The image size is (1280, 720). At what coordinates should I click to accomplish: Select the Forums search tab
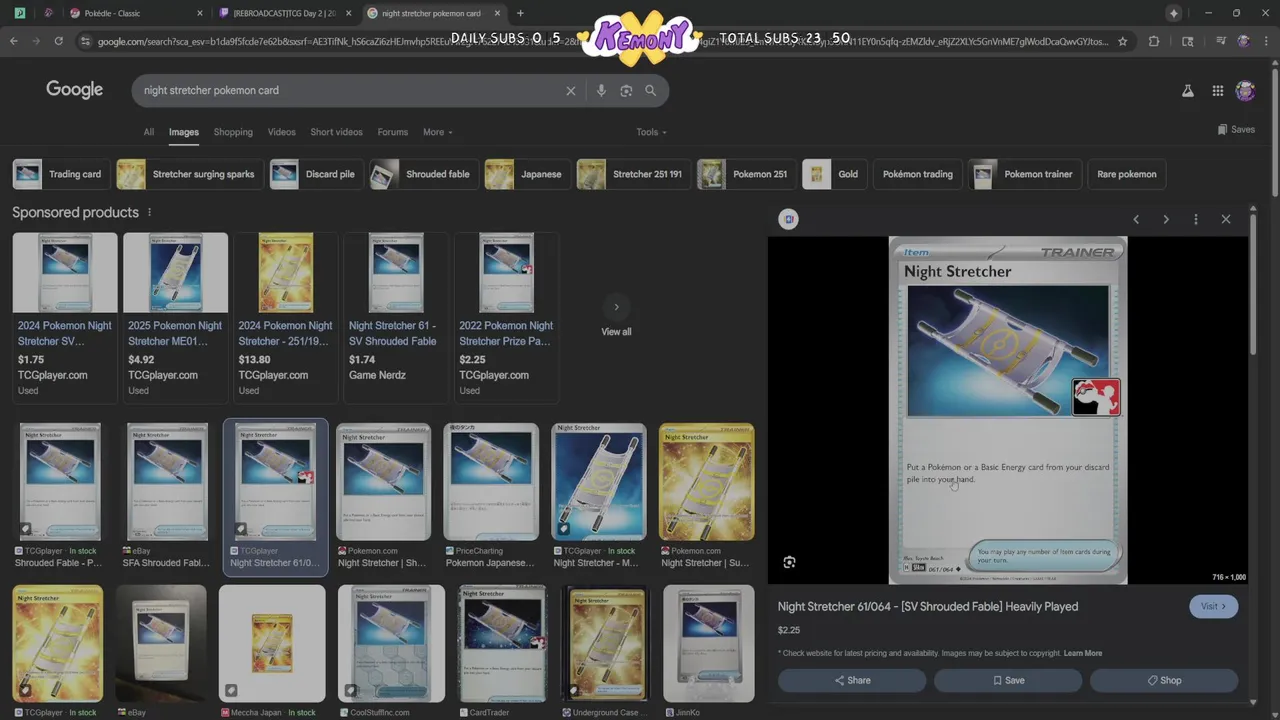[x=392, y=132]
